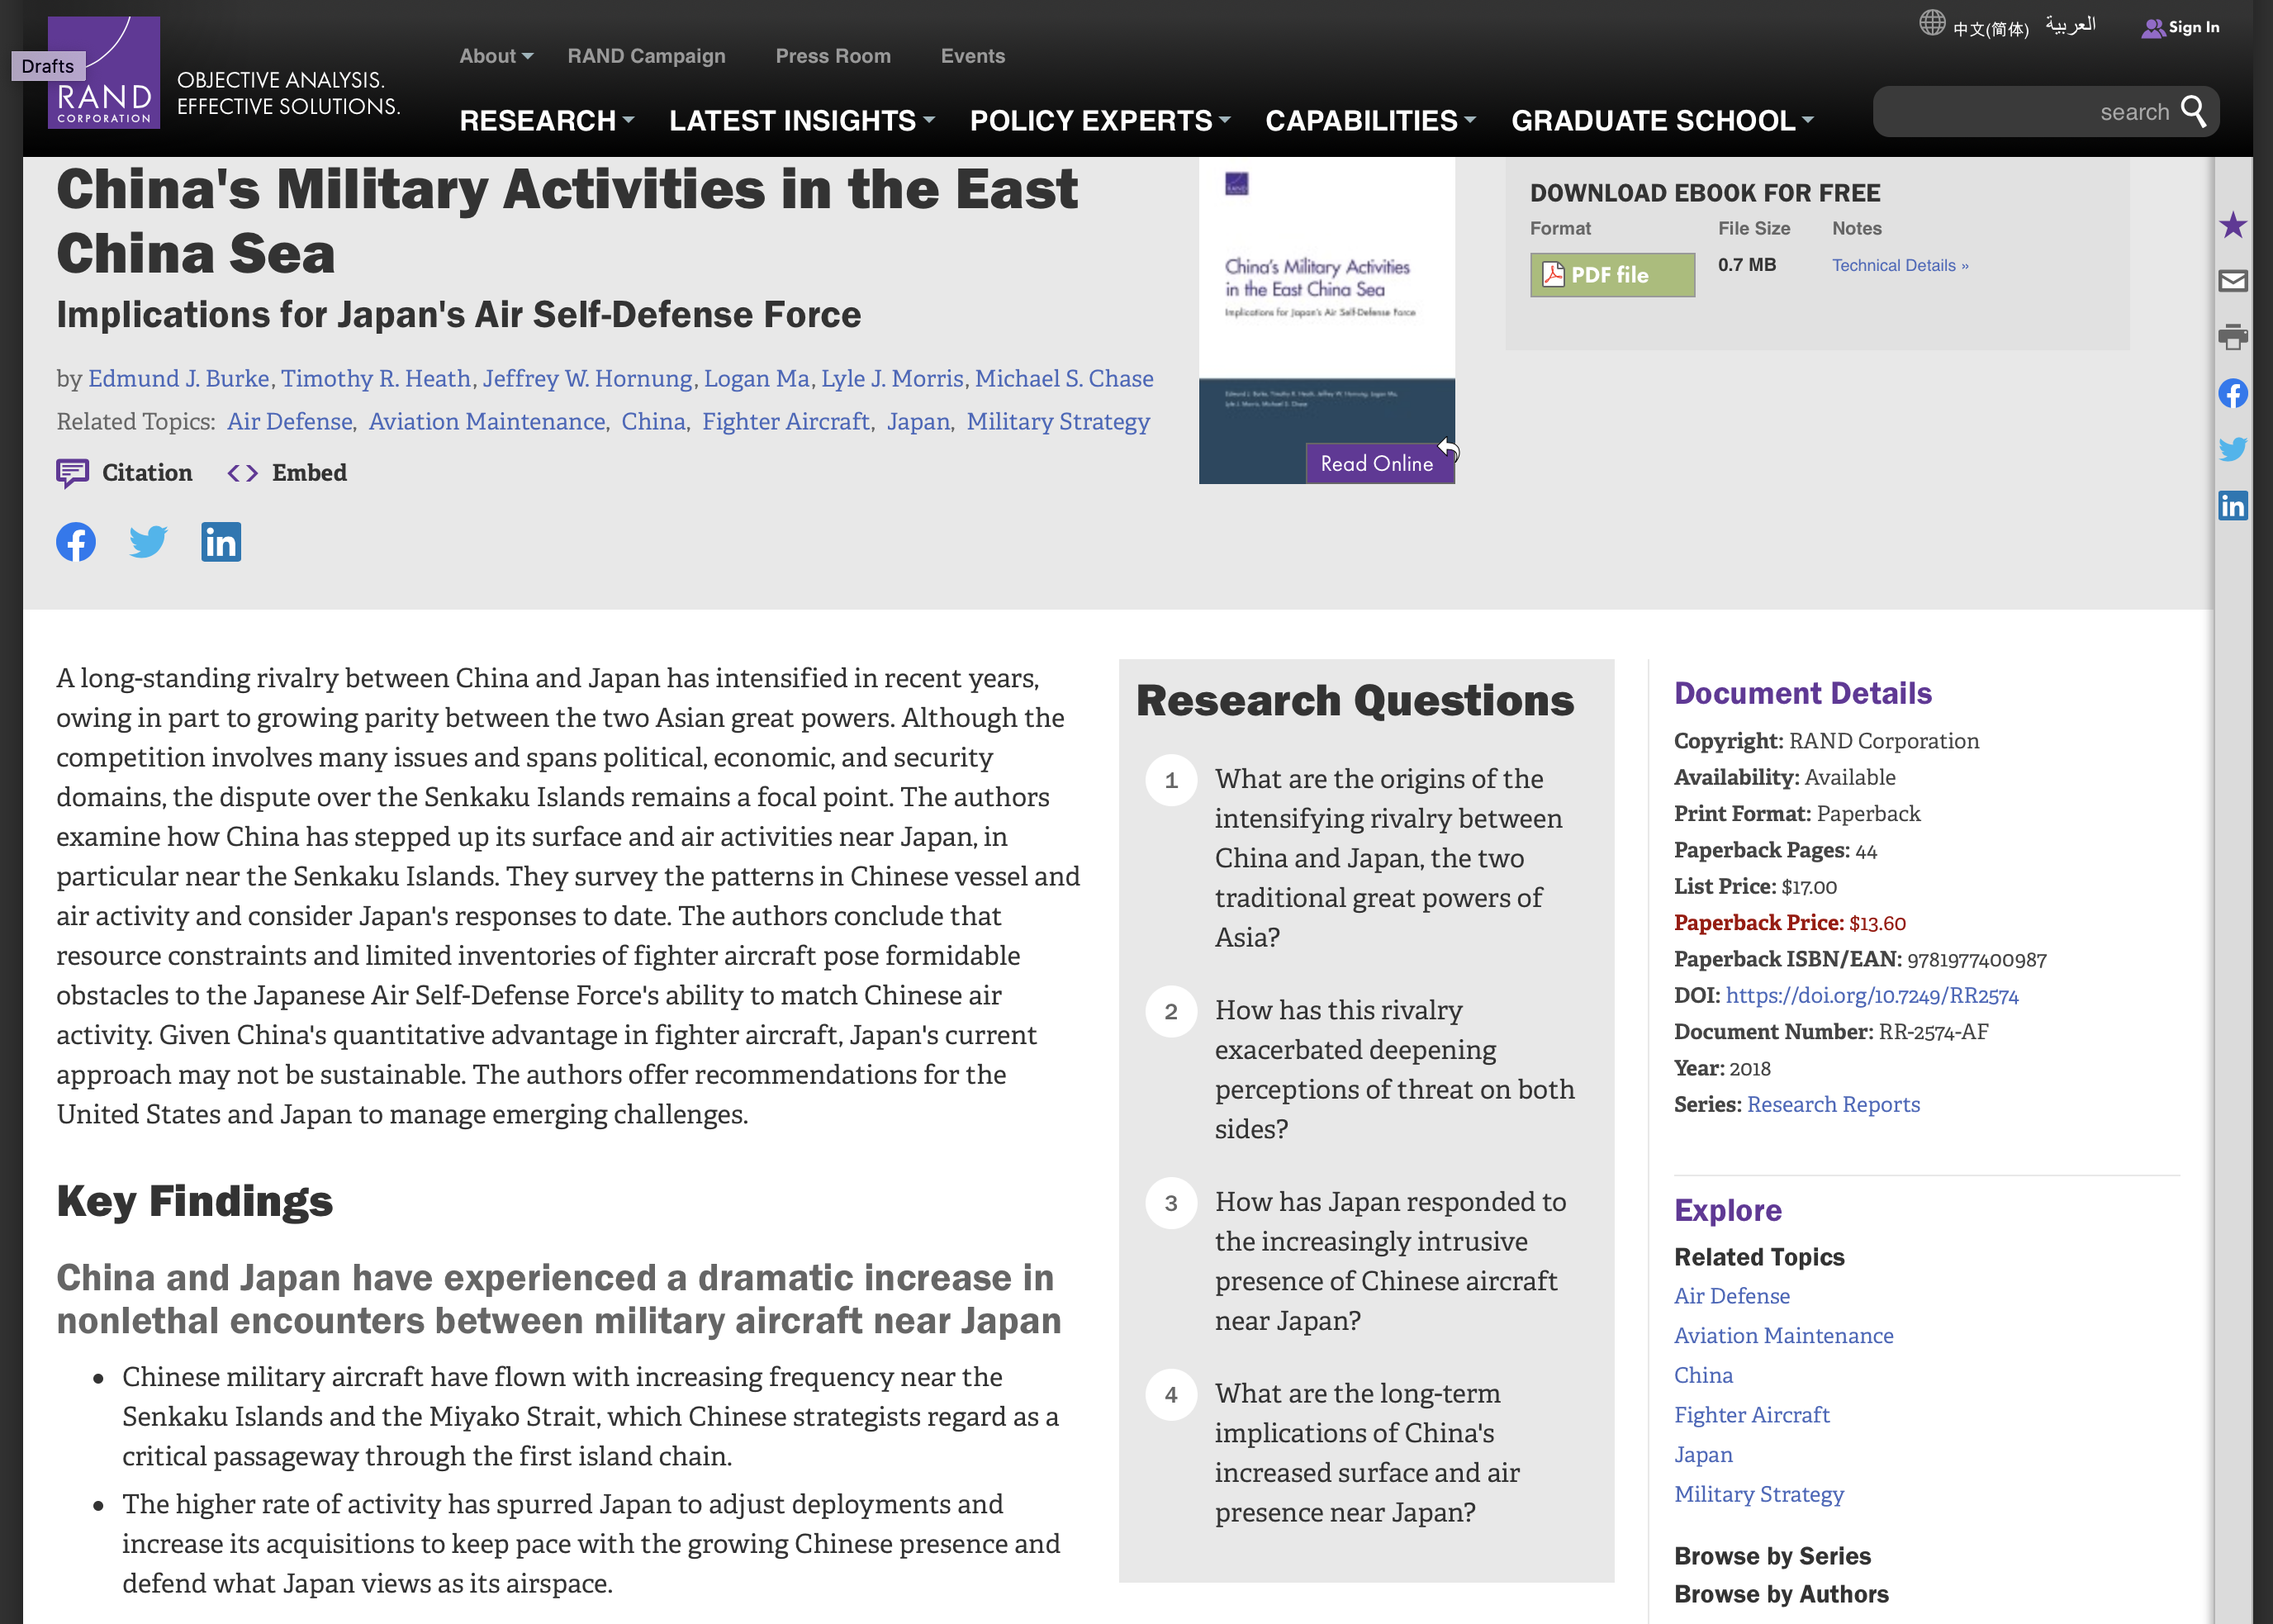Expand the CAPABILITIES menu
This screenshot has height=1624, width=2273.
[x=1370, y=120]
